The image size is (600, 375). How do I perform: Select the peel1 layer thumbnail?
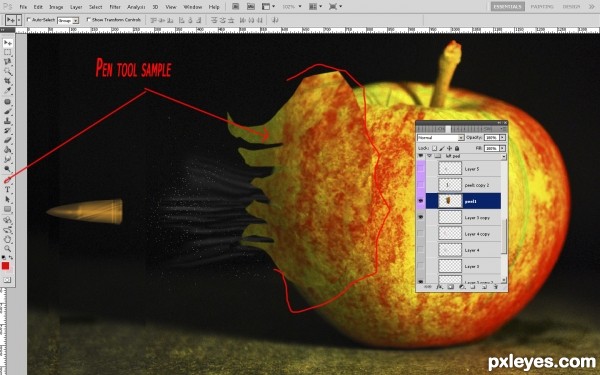pos(450,201)
